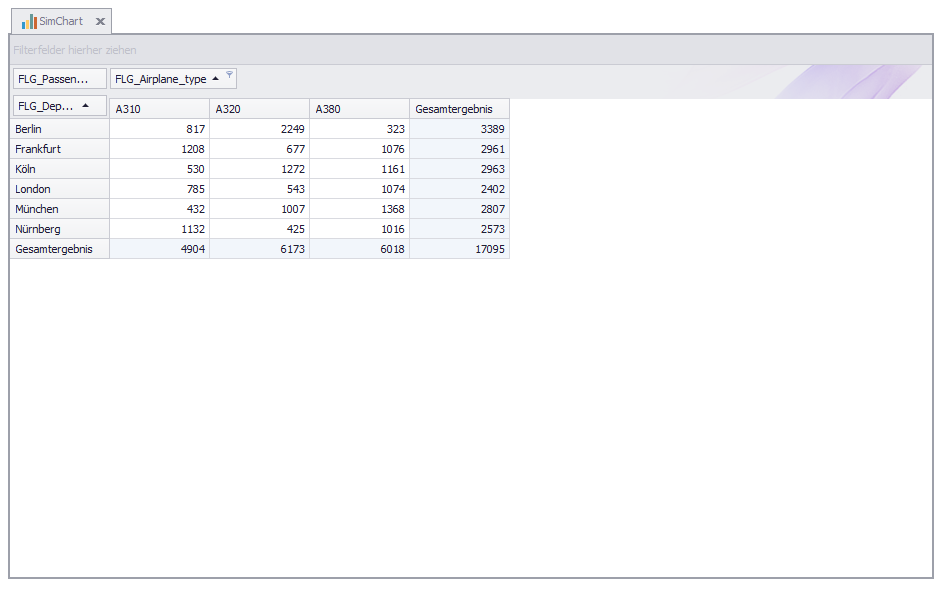This screenshot has height=591, width=946.
Task: Select the Köln row header
Action: point(59,169)
